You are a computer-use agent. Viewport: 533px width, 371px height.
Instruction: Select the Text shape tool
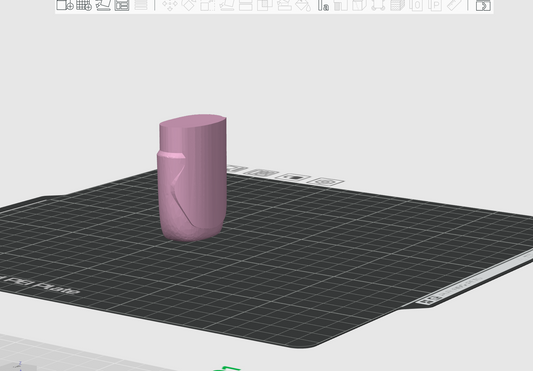(323, 5)
